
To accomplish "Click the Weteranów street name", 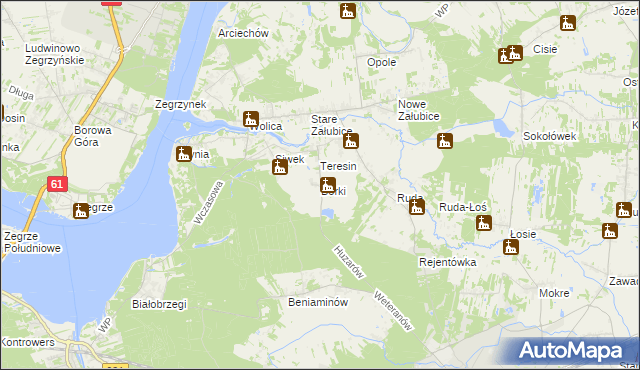I will point(393,311).
